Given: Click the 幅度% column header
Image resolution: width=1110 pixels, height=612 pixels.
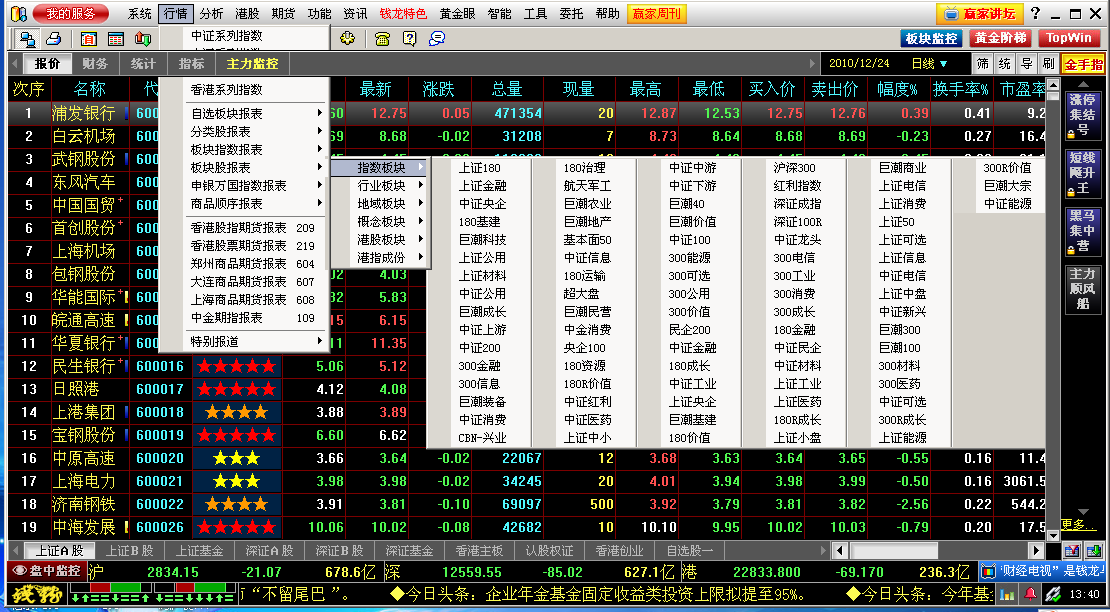Looking at the screenshot, I should pos(898,89).
